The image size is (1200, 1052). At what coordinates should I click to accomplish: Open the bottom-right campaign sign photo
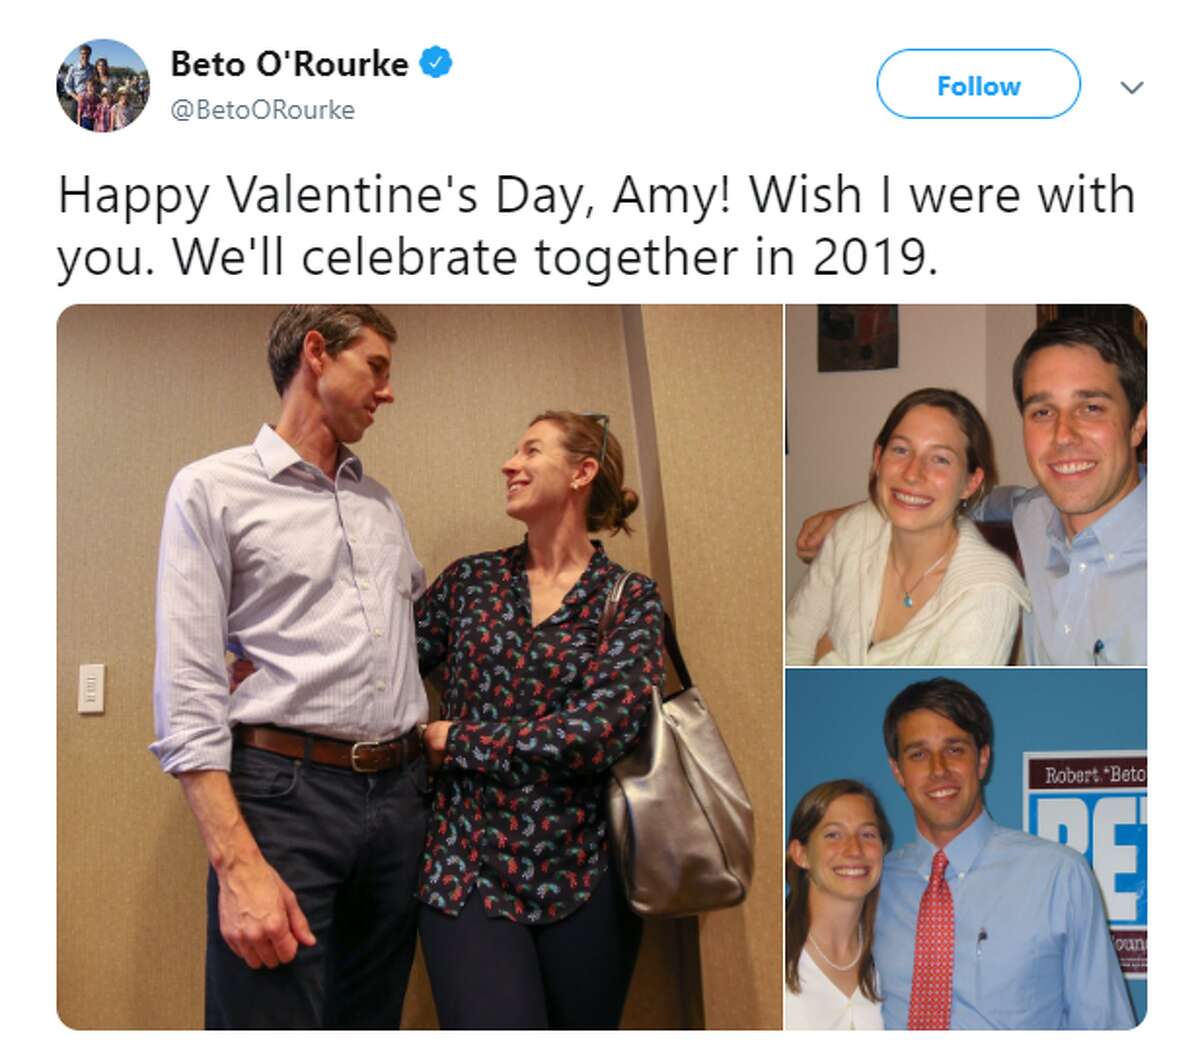pos(960,850)
